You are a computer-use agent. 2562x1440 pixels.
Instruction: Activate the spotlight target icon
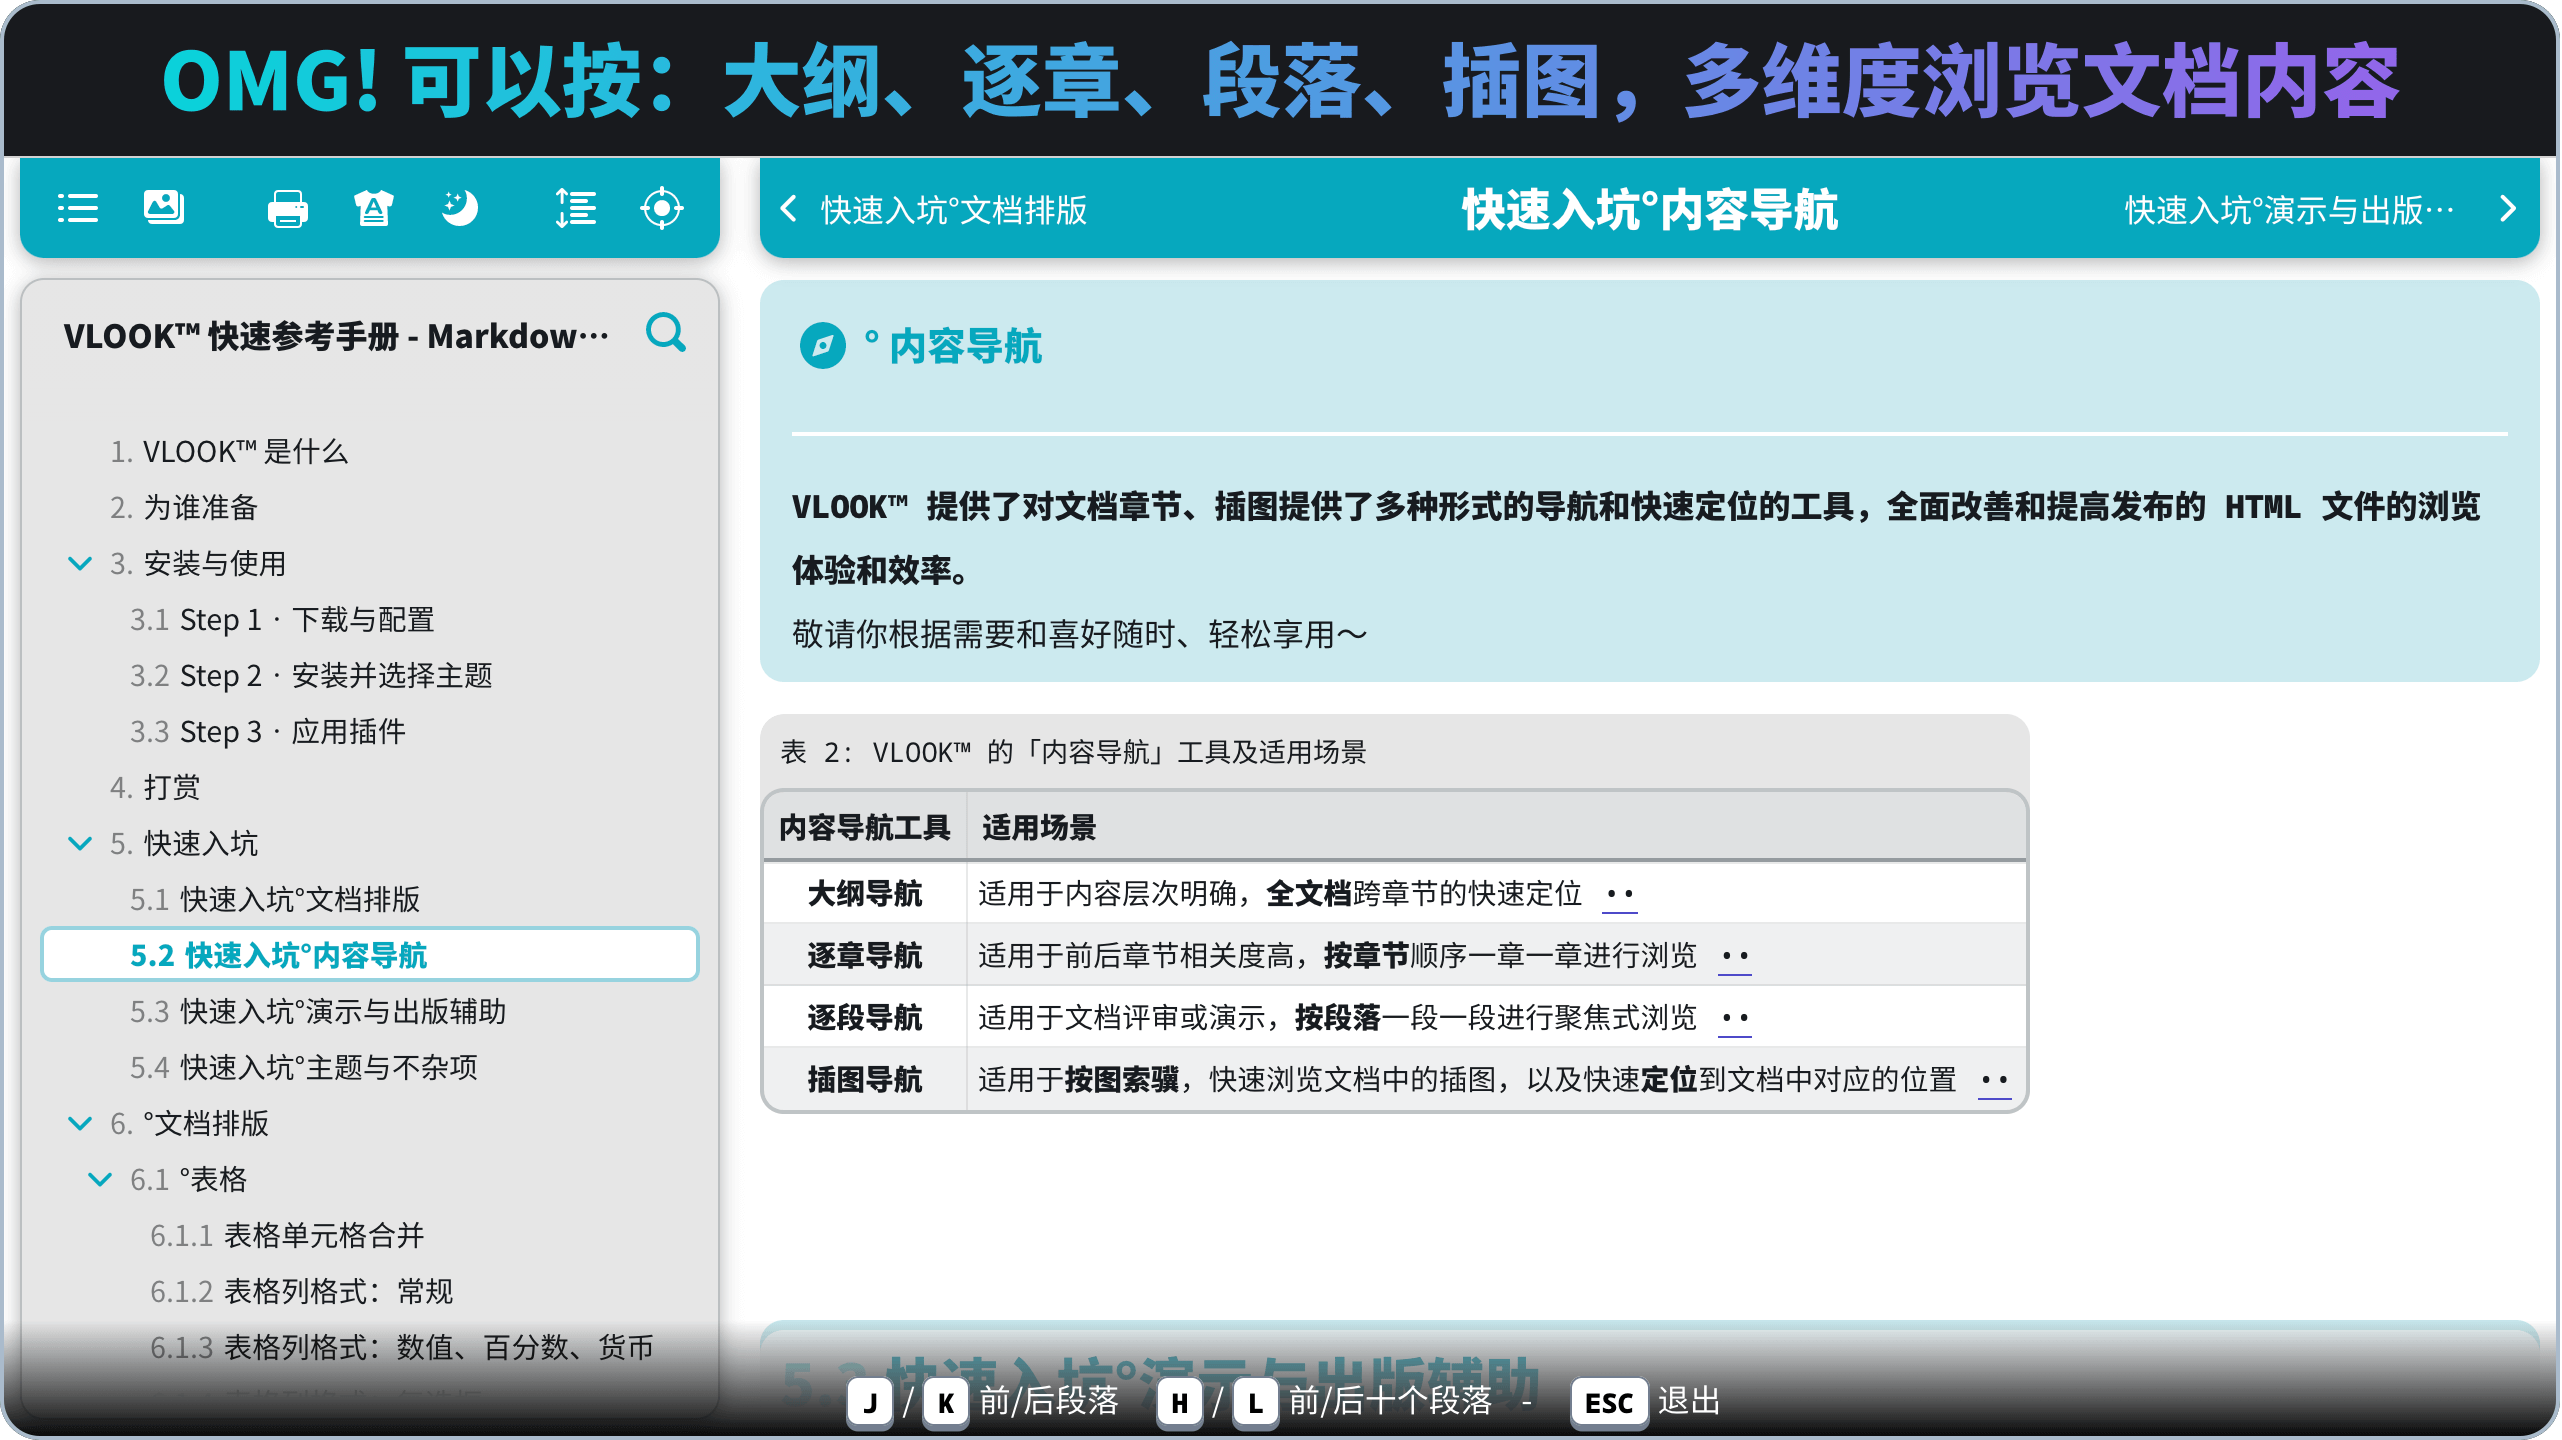click(x=662, y=208)
